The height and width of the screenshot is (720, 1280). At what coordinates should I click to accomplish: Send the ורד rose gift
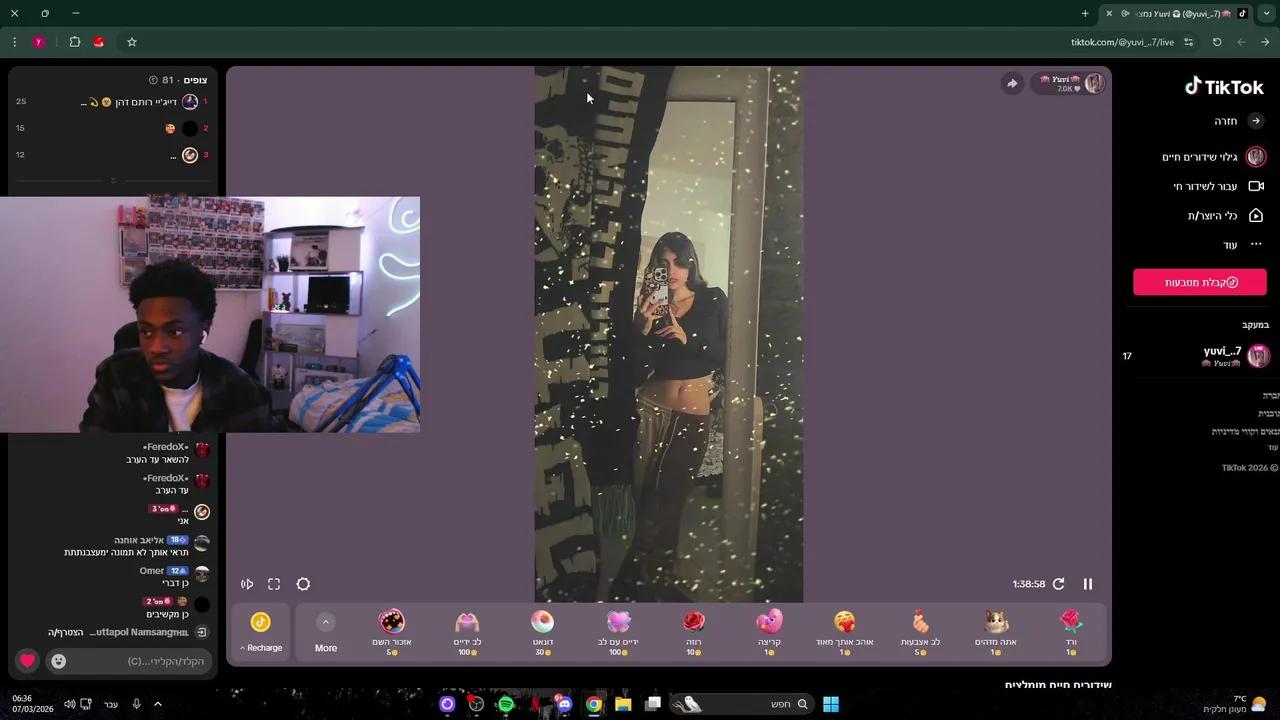point(1071,632)
